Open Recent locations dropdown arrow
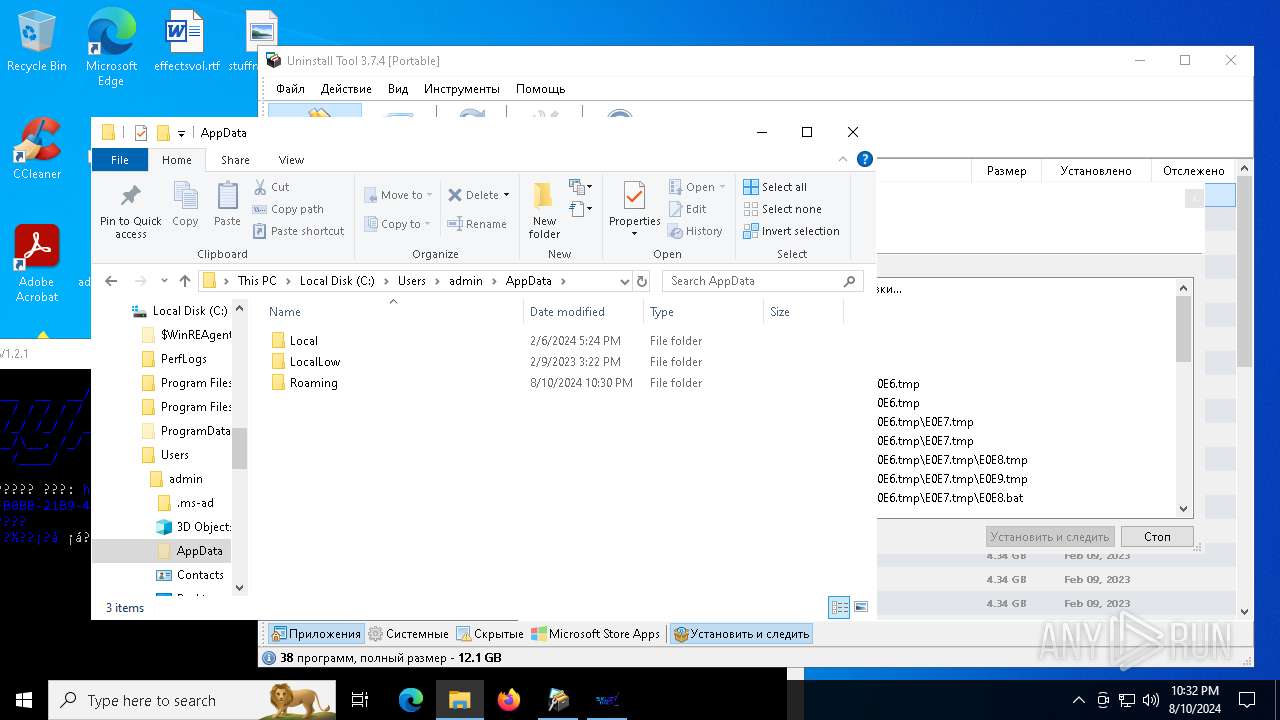The height and width of the screenshot is (720, 1280). [x=163, y=281]
